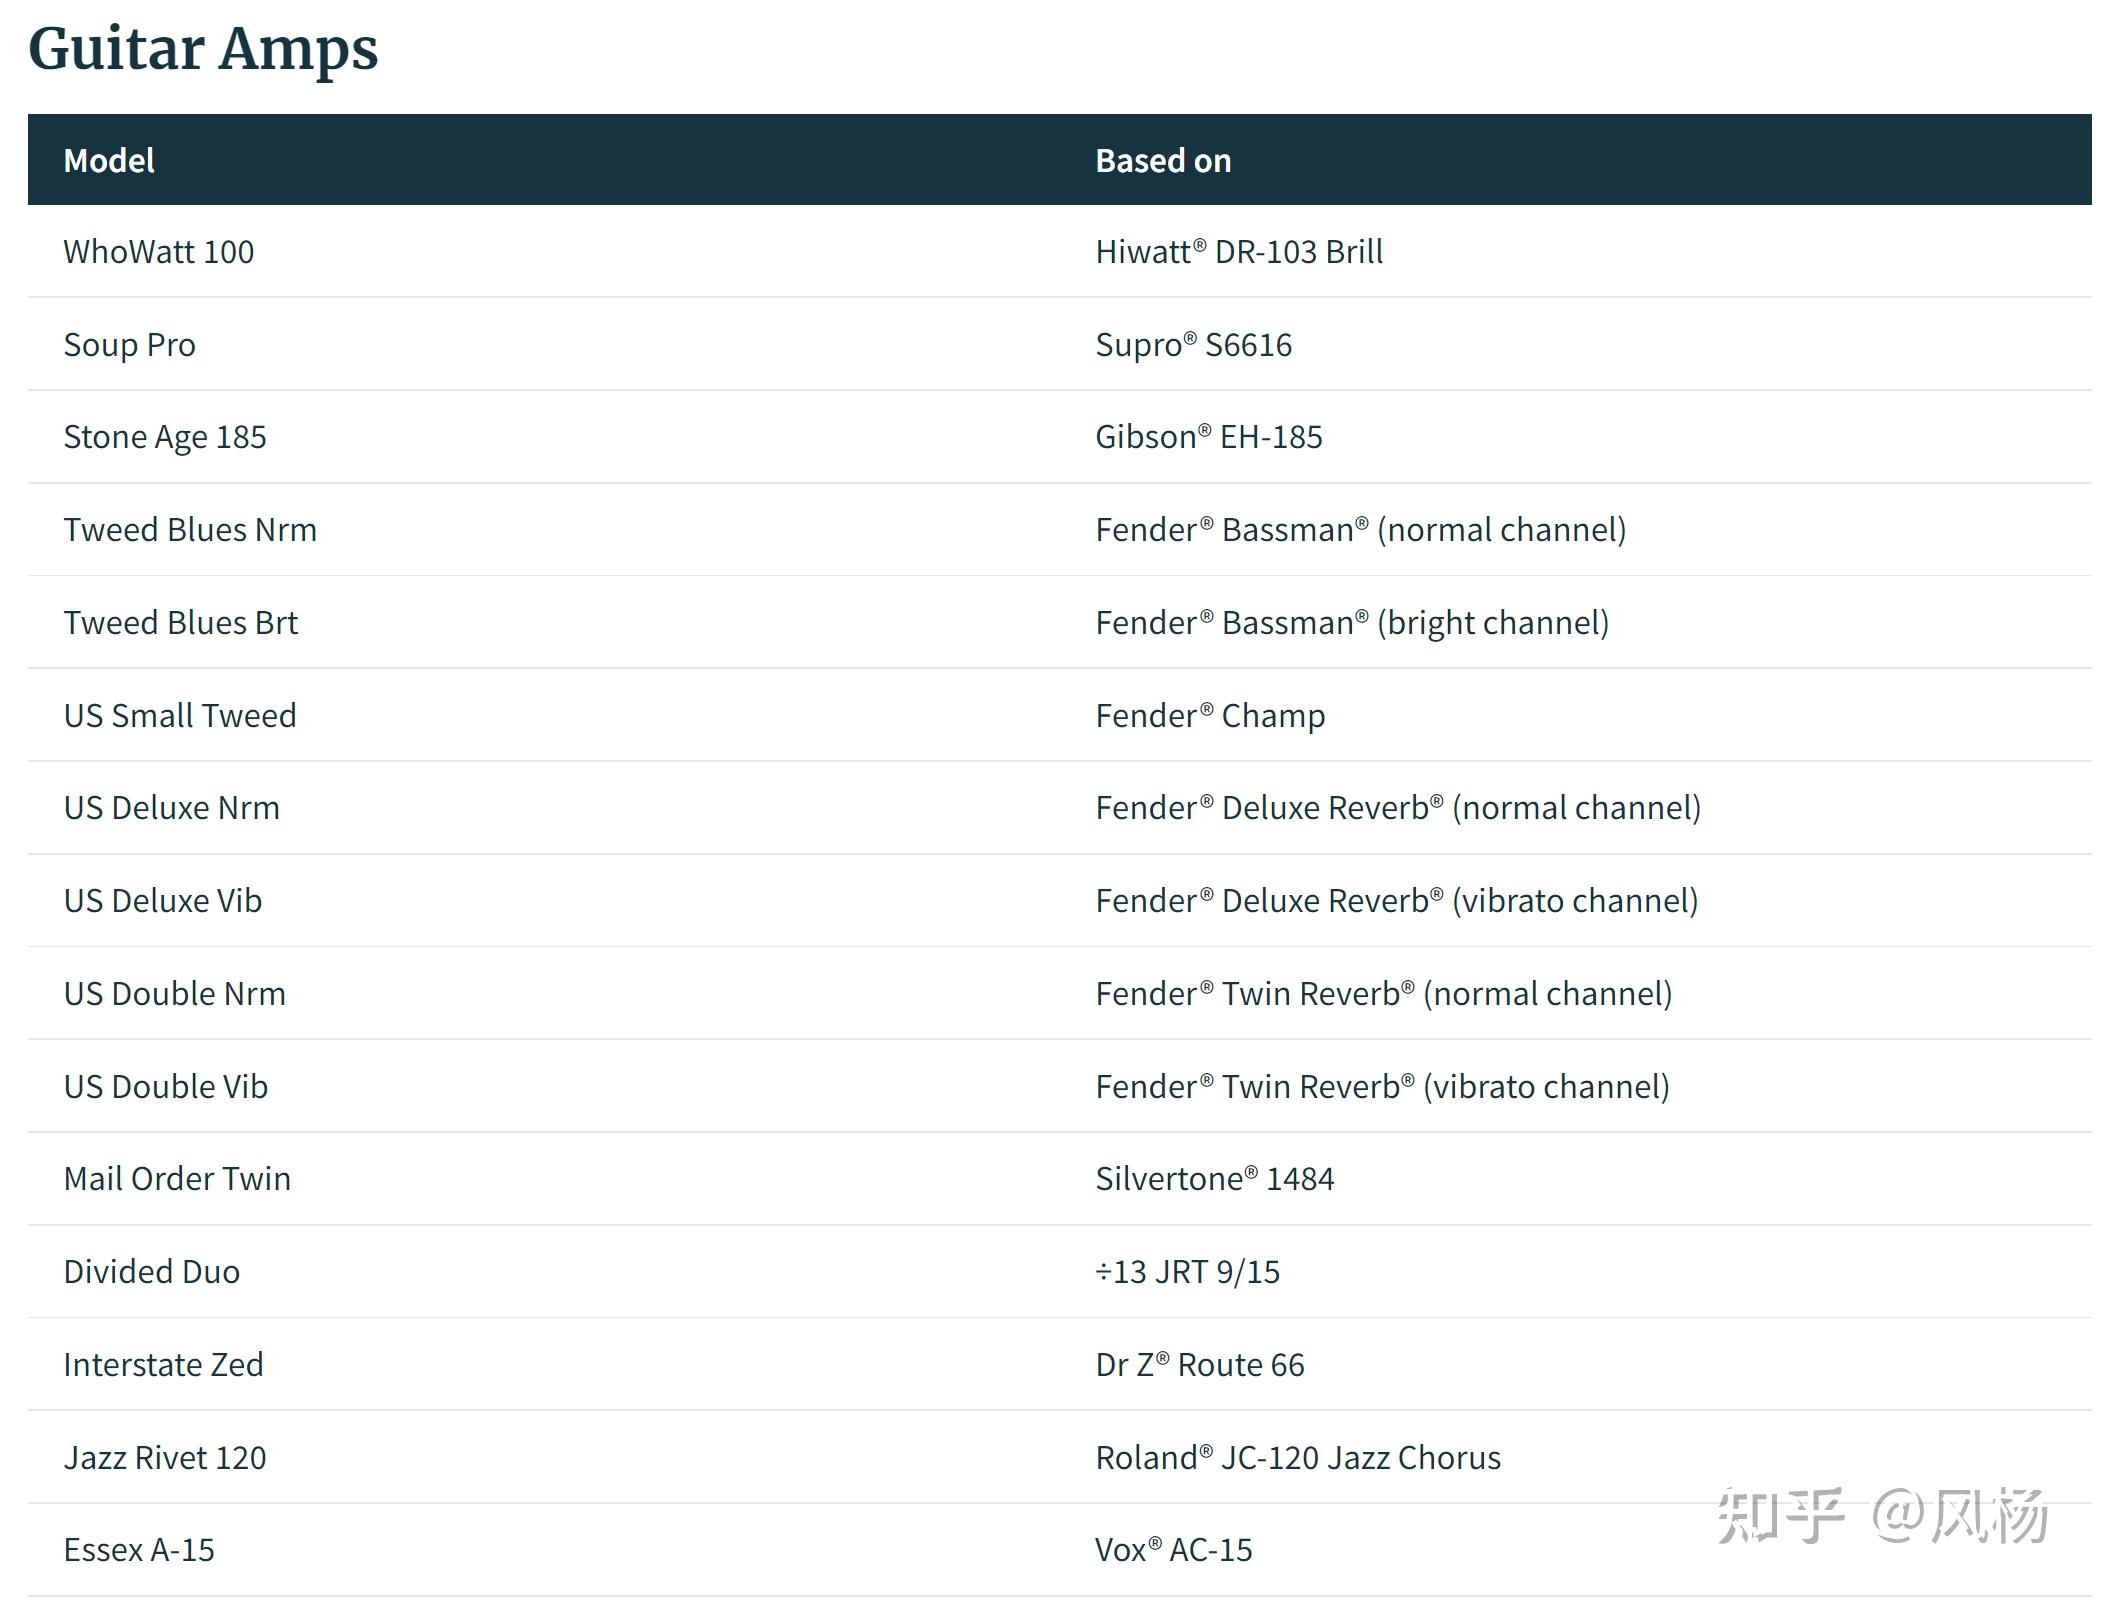Click the 知乎 @风杨 watermark

point(1882,1515)
